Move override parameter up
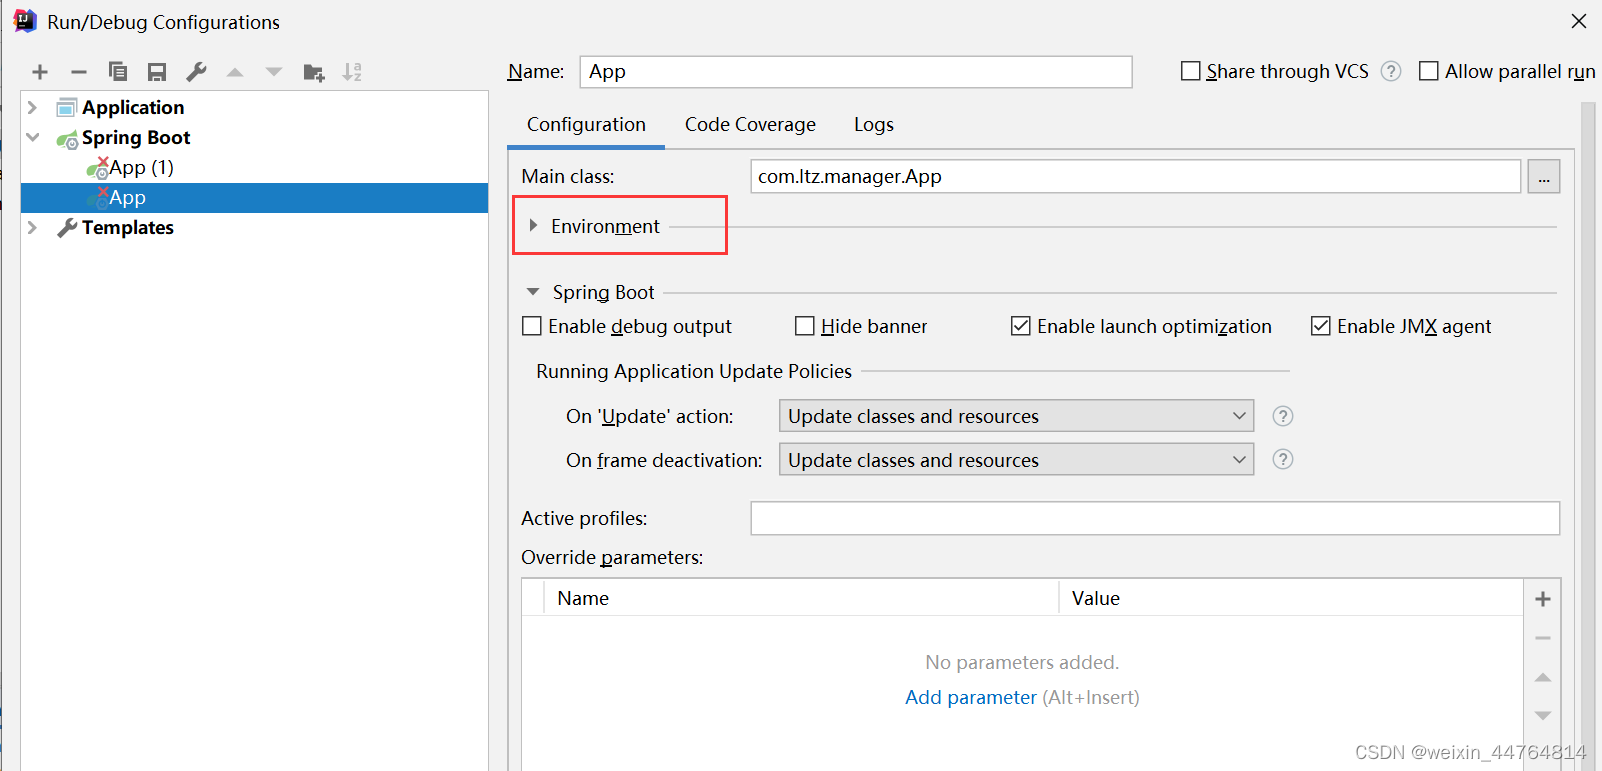Viewport: 1602px width, 771px height. pyautogui.click(x=1543, y=677)
